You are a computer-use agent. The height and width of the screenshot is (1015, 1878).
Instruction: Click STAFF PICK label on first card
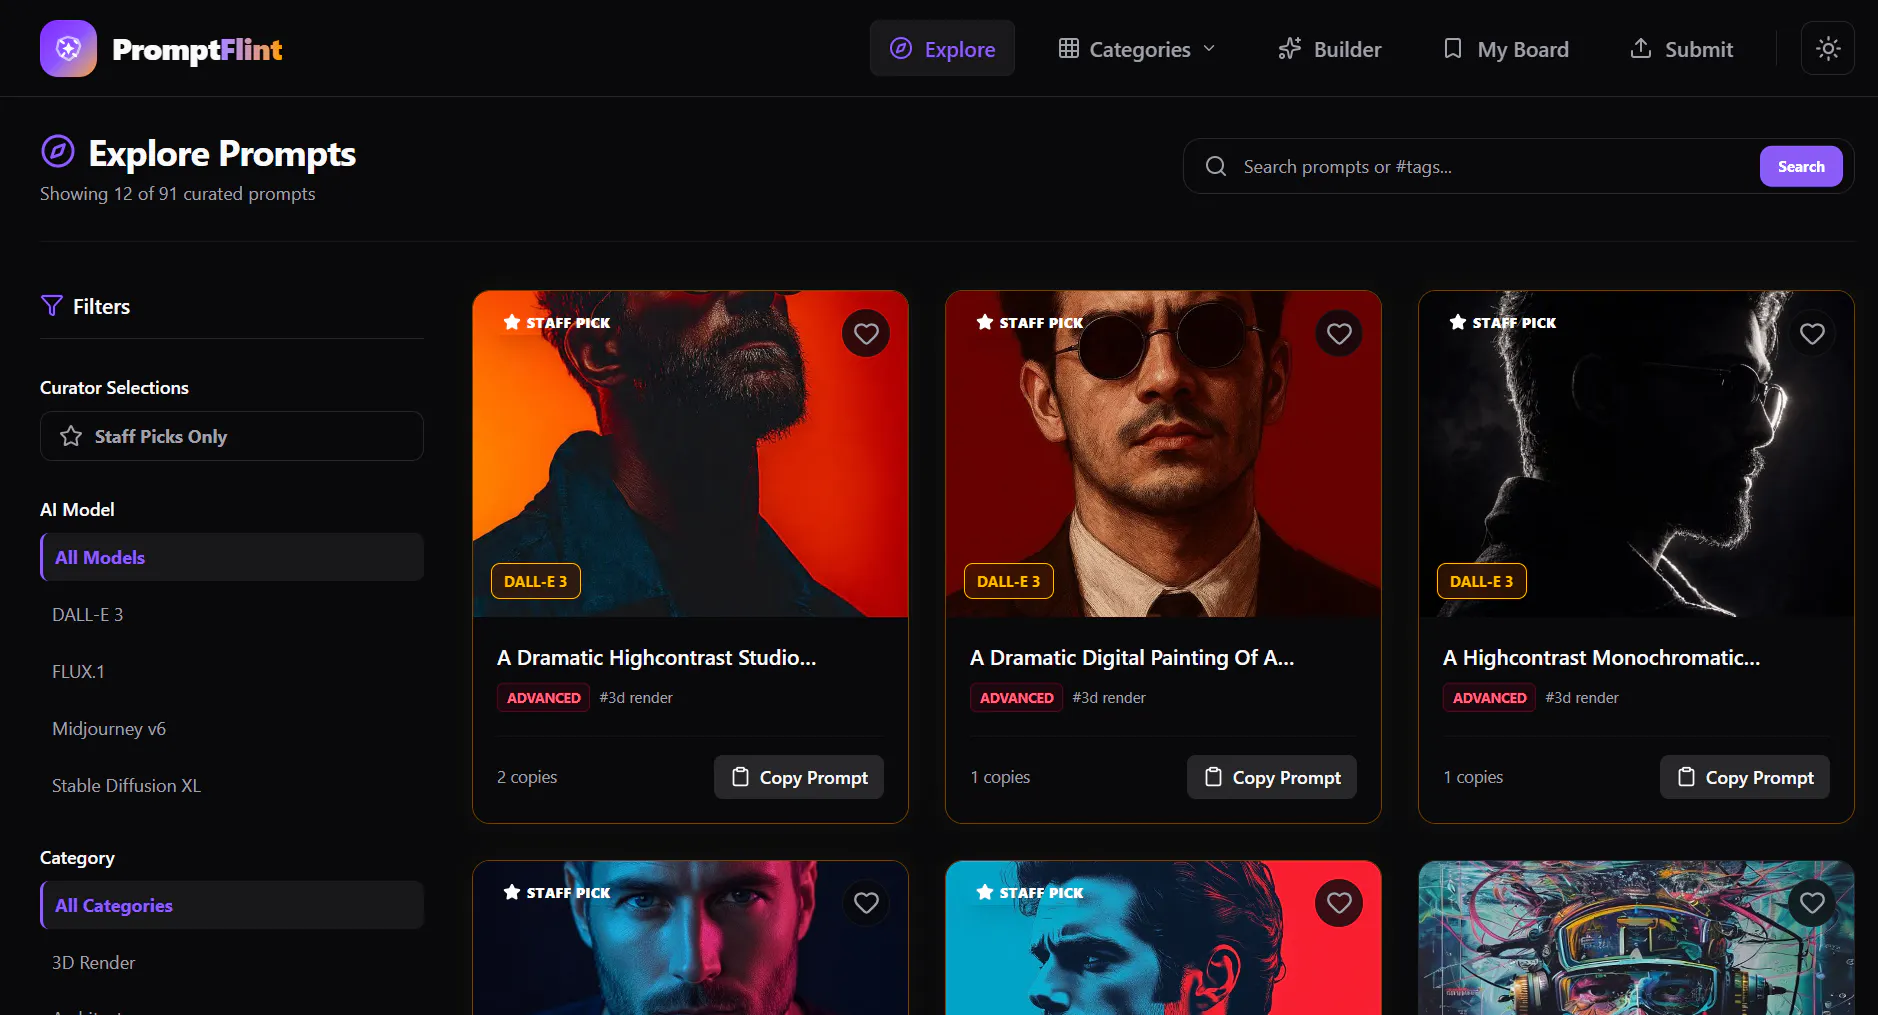[x=557, y=322]
